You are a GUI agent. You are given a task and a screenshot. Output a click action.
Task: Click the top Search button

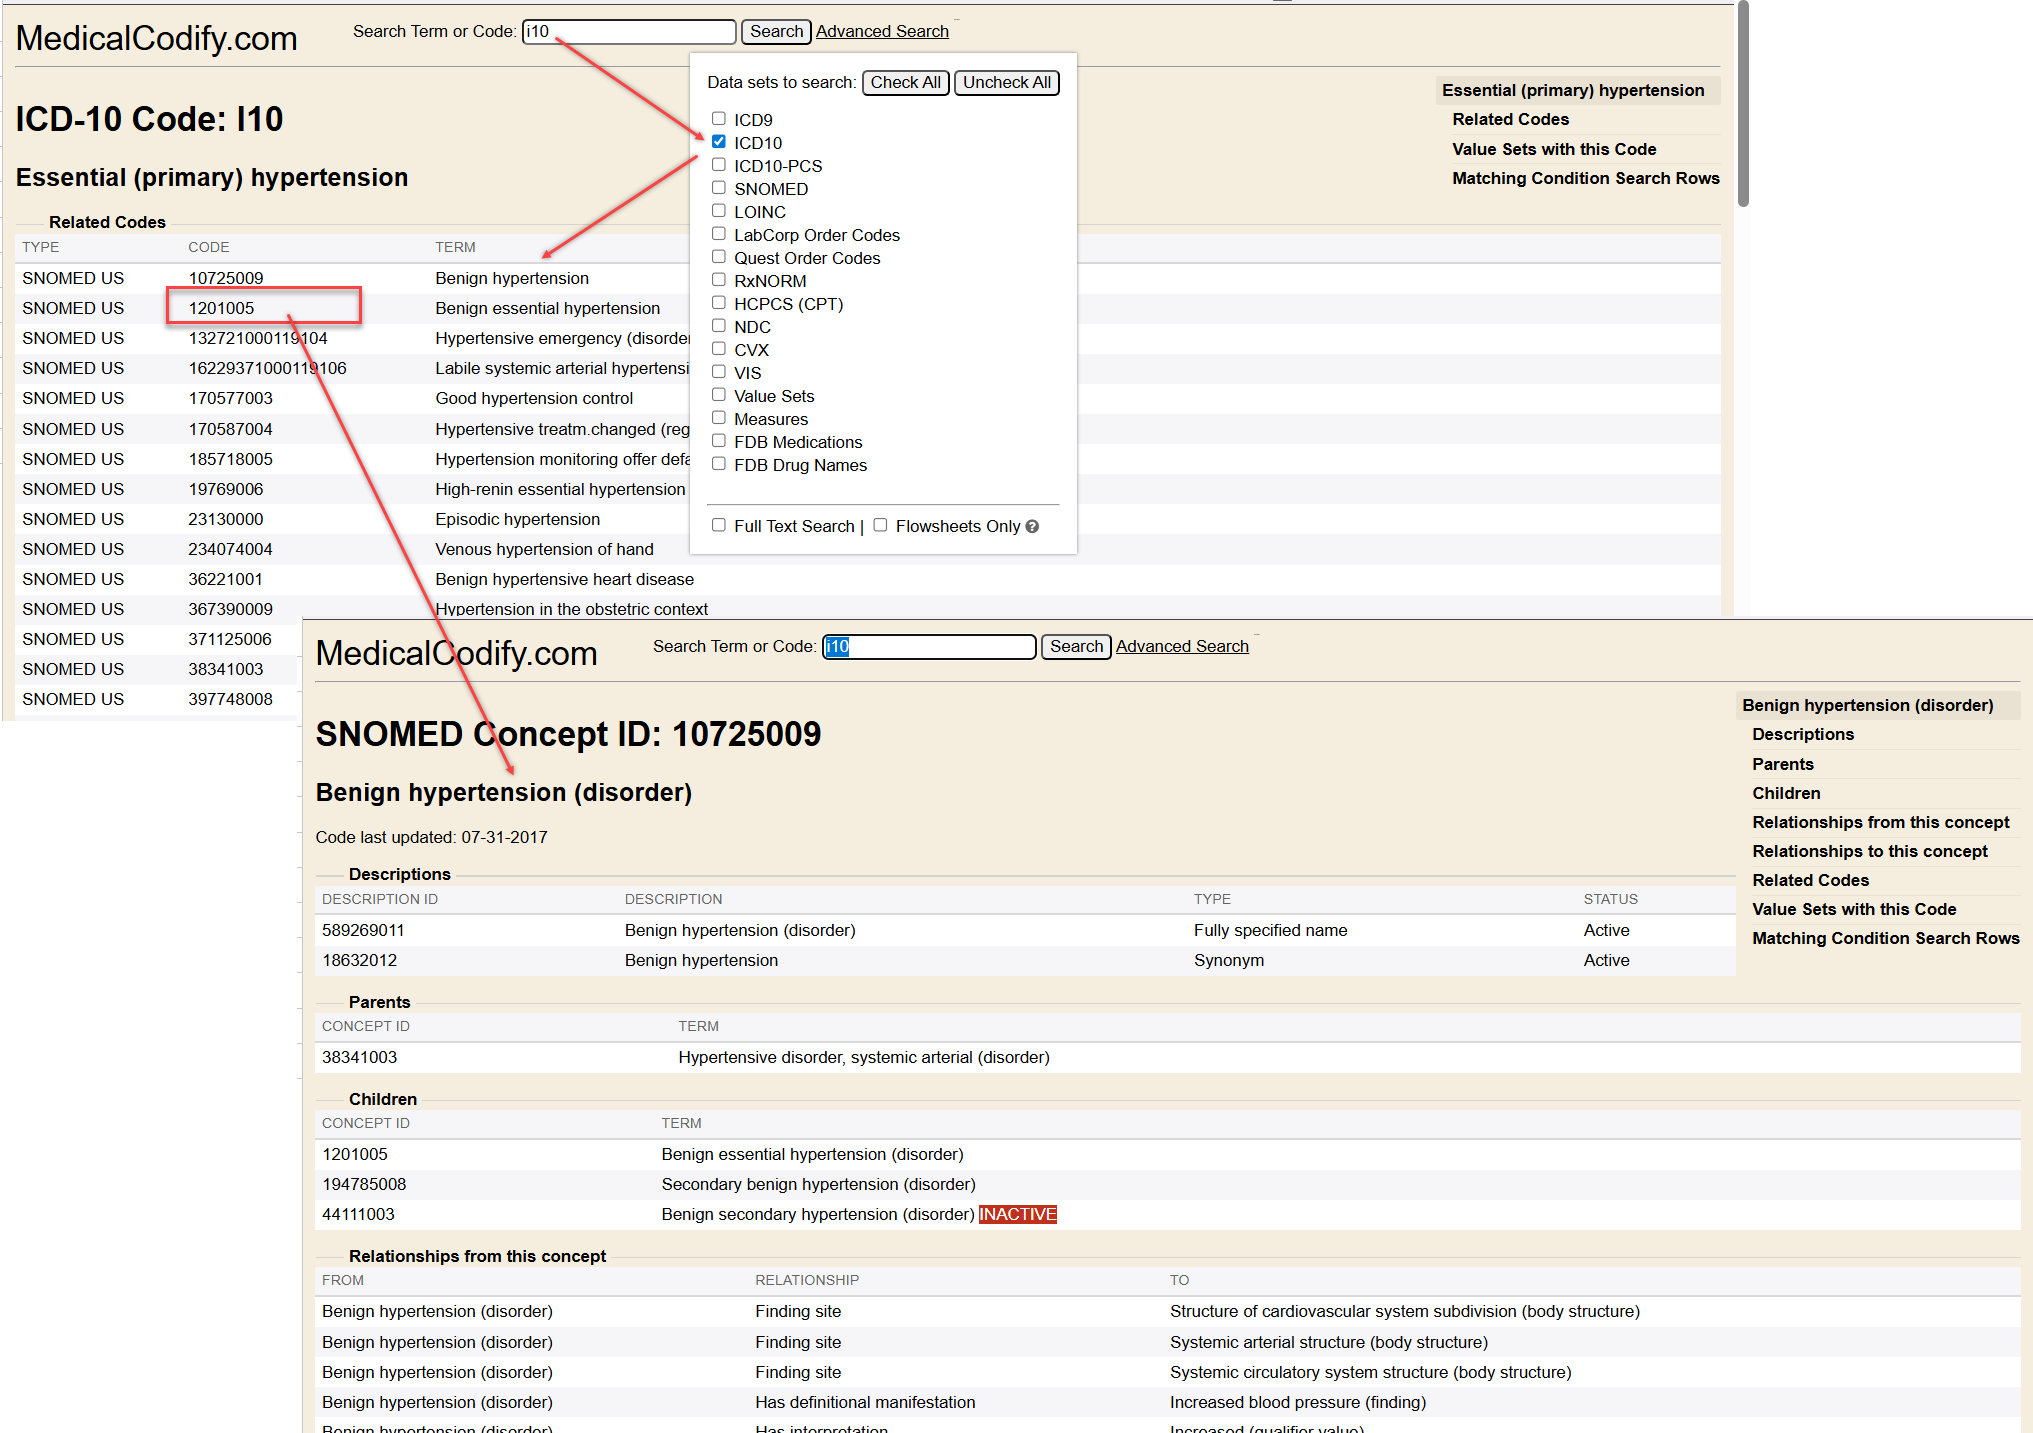[x=776, y=32]
